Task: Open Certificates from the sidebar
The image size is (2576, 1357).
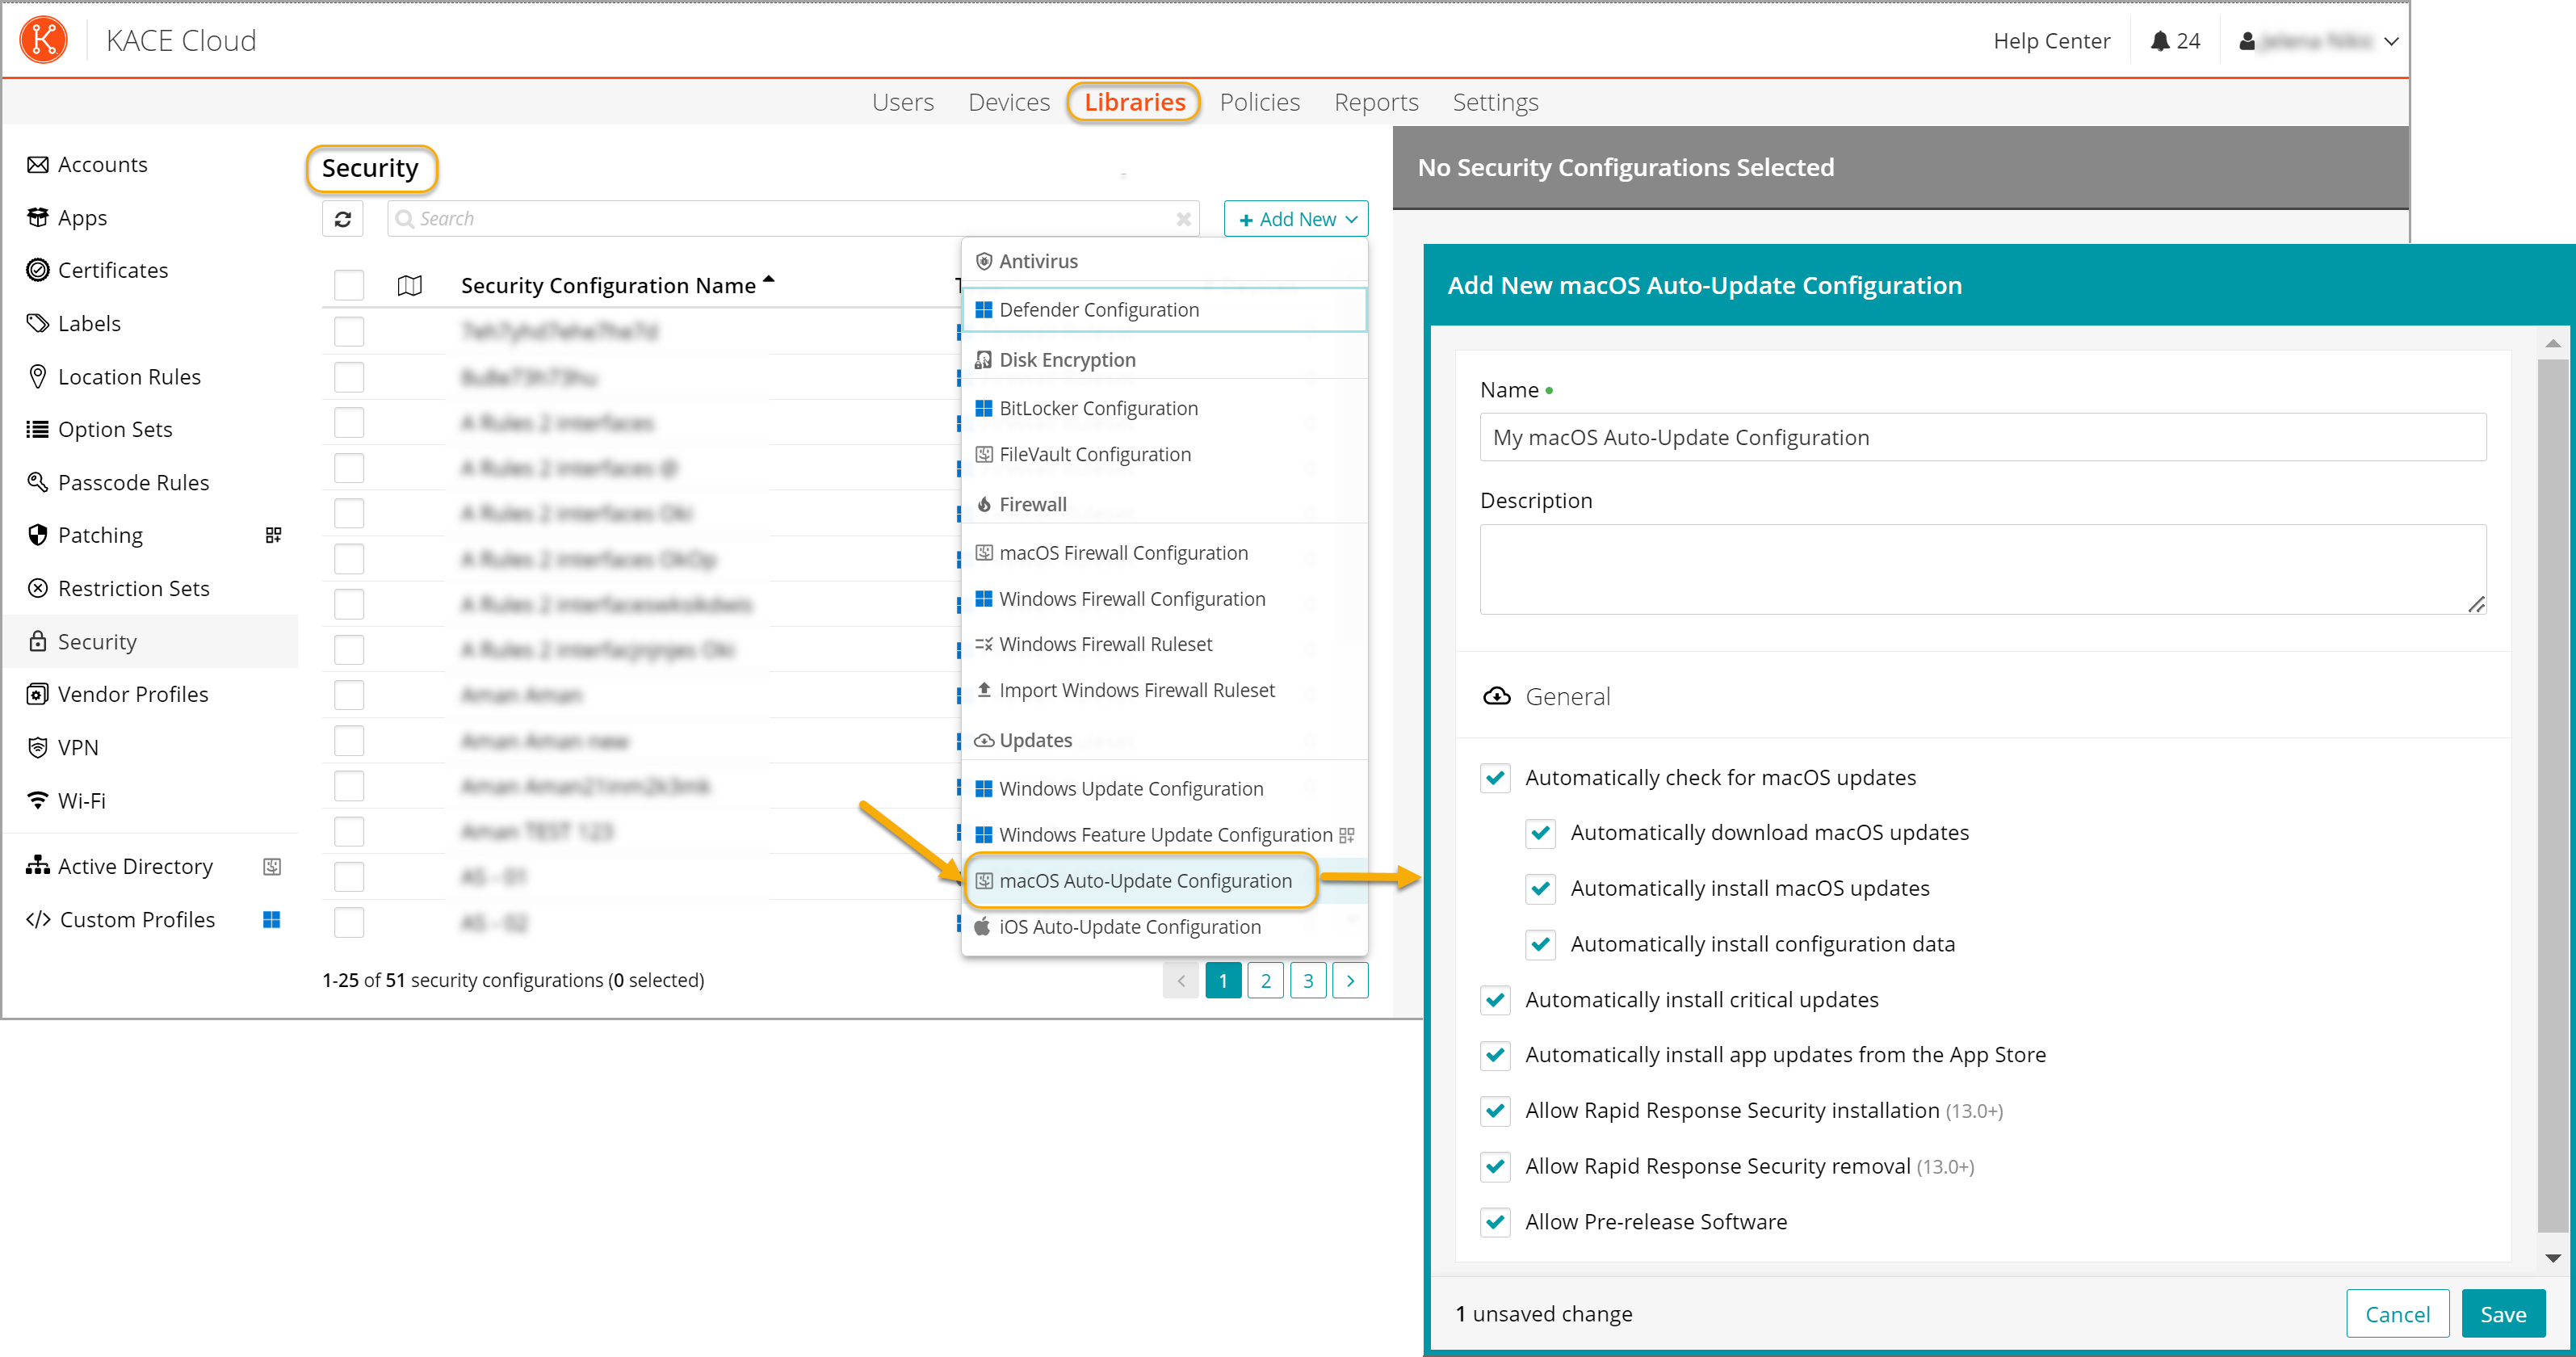Action: point(112,270)
